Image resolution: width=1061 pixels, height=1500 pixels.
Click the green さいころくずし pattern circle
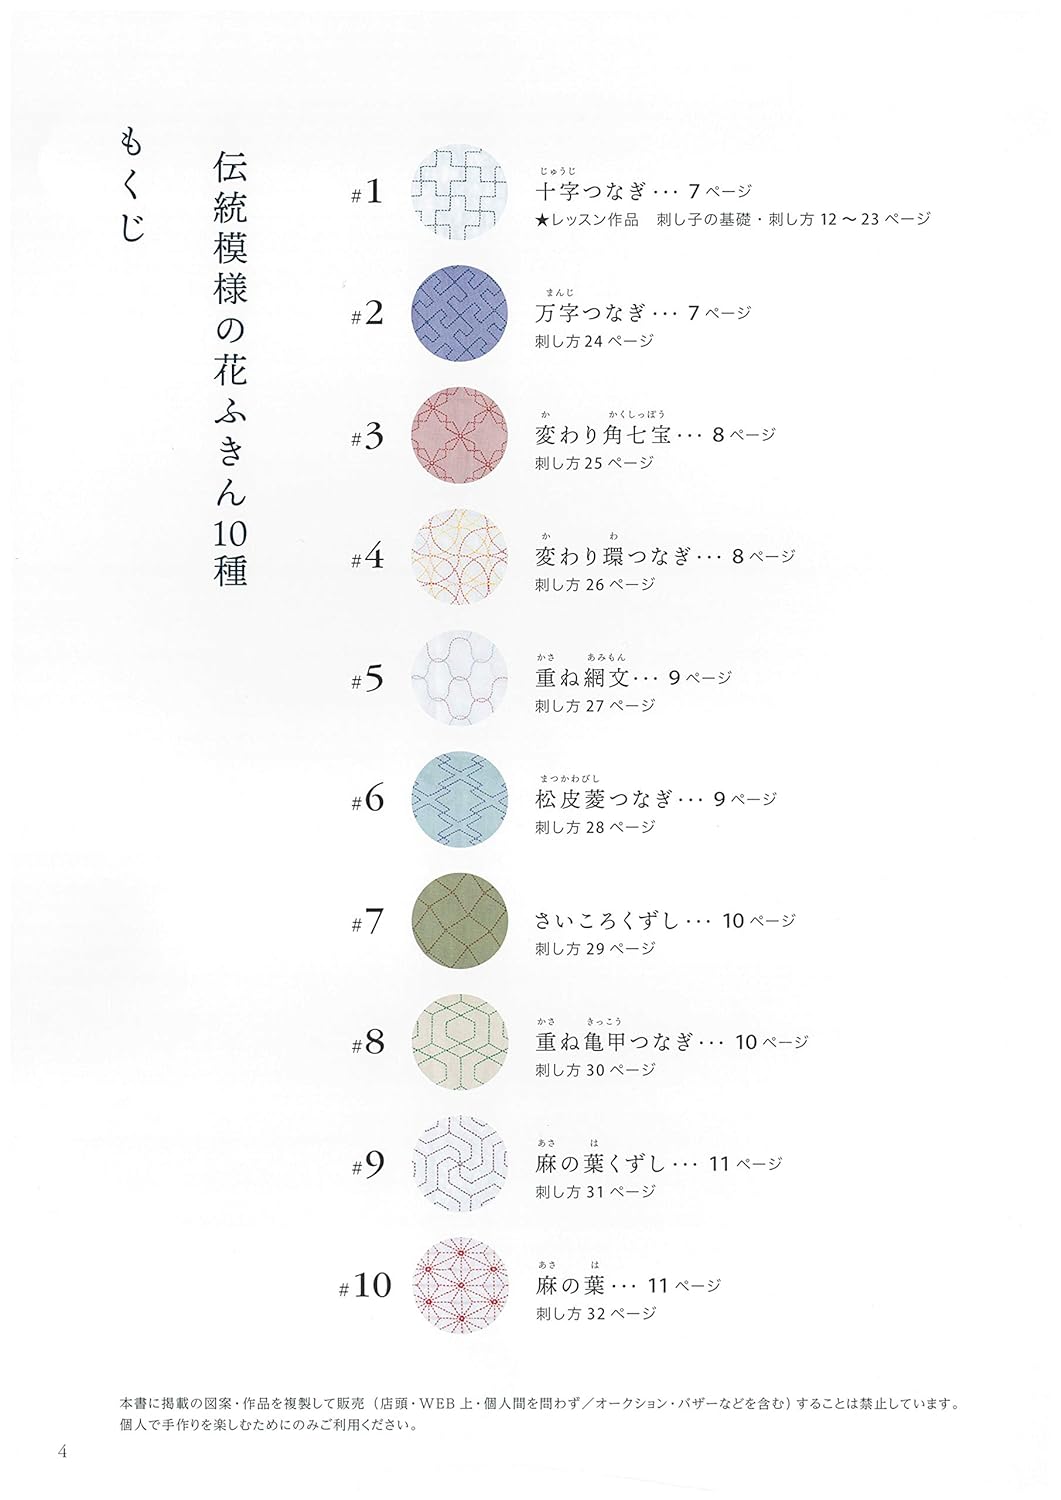459,922
